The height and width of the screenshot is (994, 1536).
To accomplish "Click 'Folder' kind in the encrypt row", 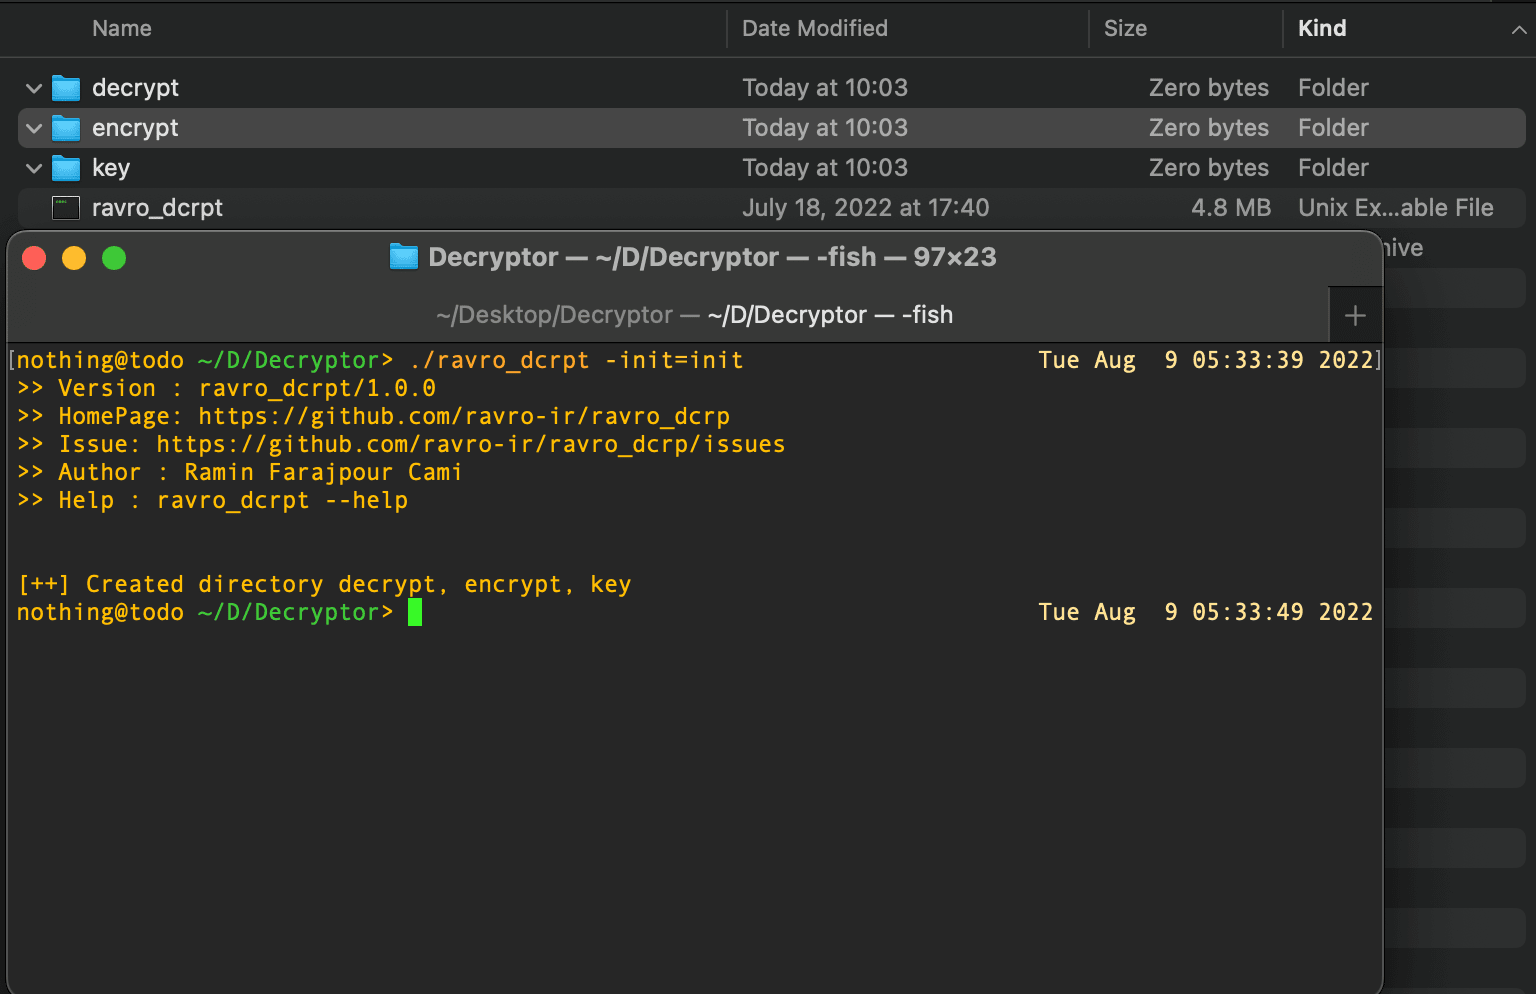I will pos(1333,128).
